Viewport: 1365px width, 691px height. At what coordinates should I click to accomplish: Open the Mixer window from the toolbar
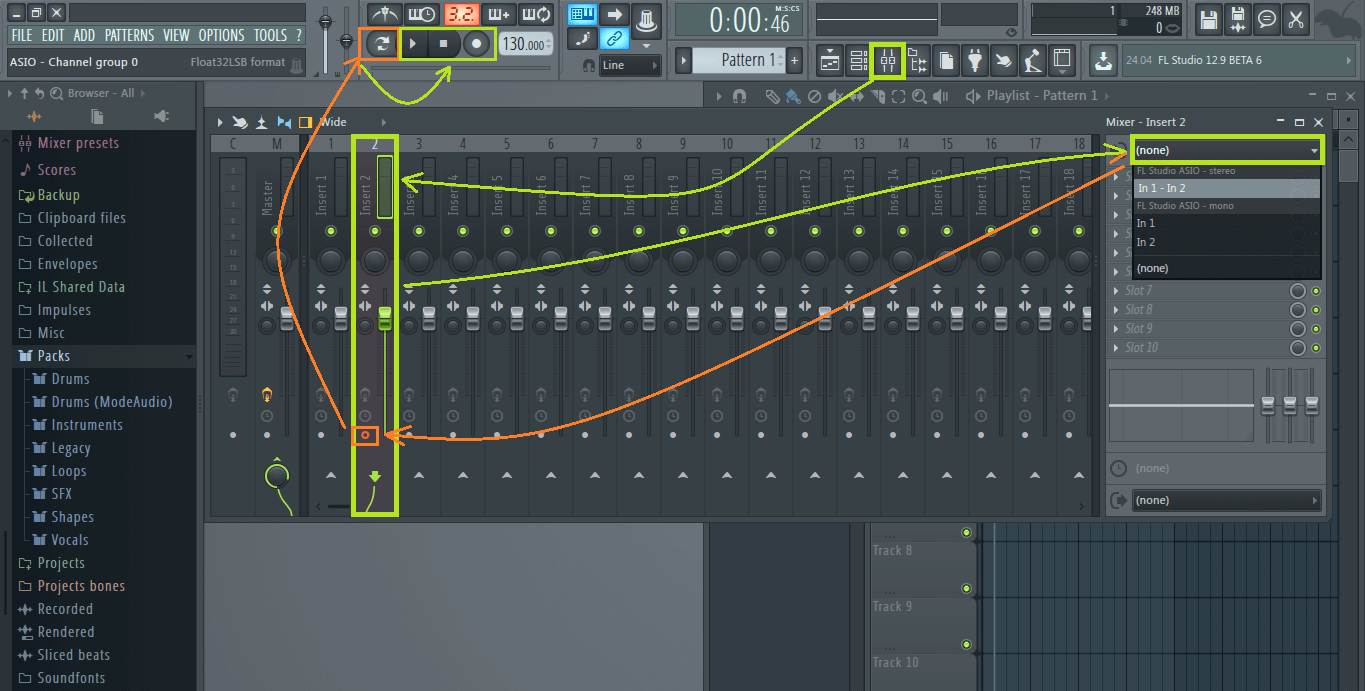point(888,61)
